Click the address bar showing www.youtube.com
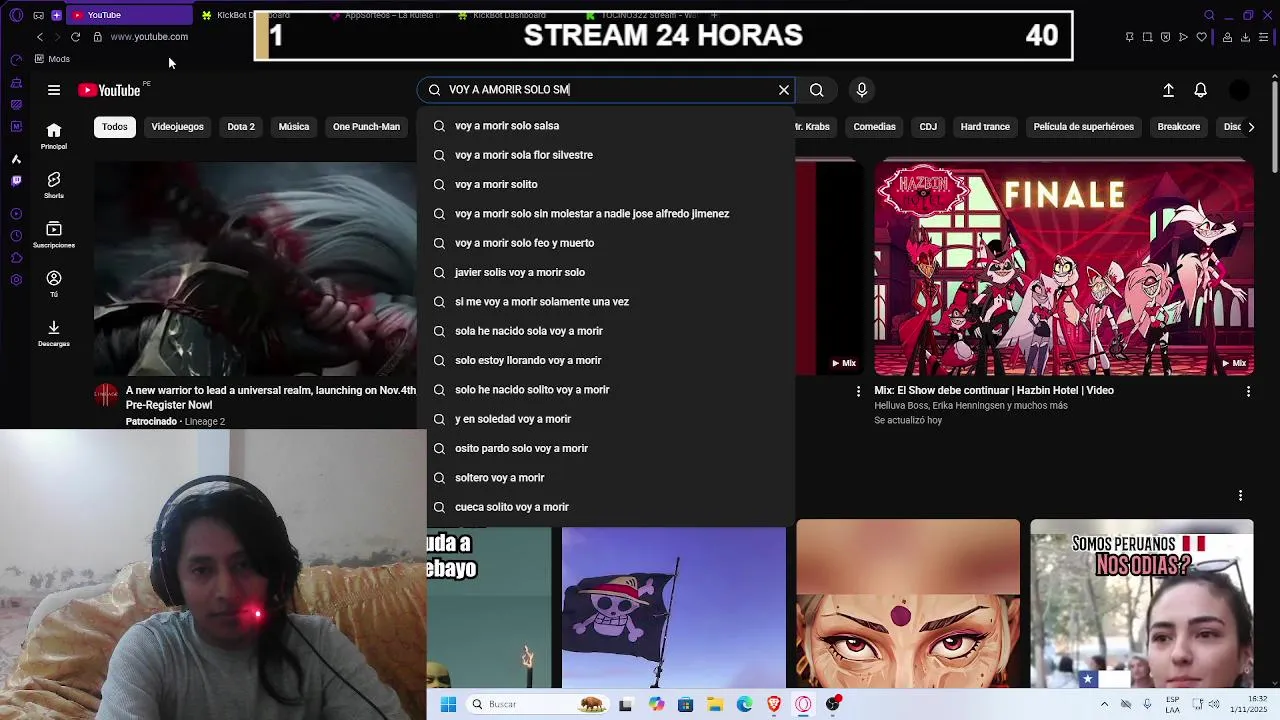1280x720 pixels. point(149,37)
